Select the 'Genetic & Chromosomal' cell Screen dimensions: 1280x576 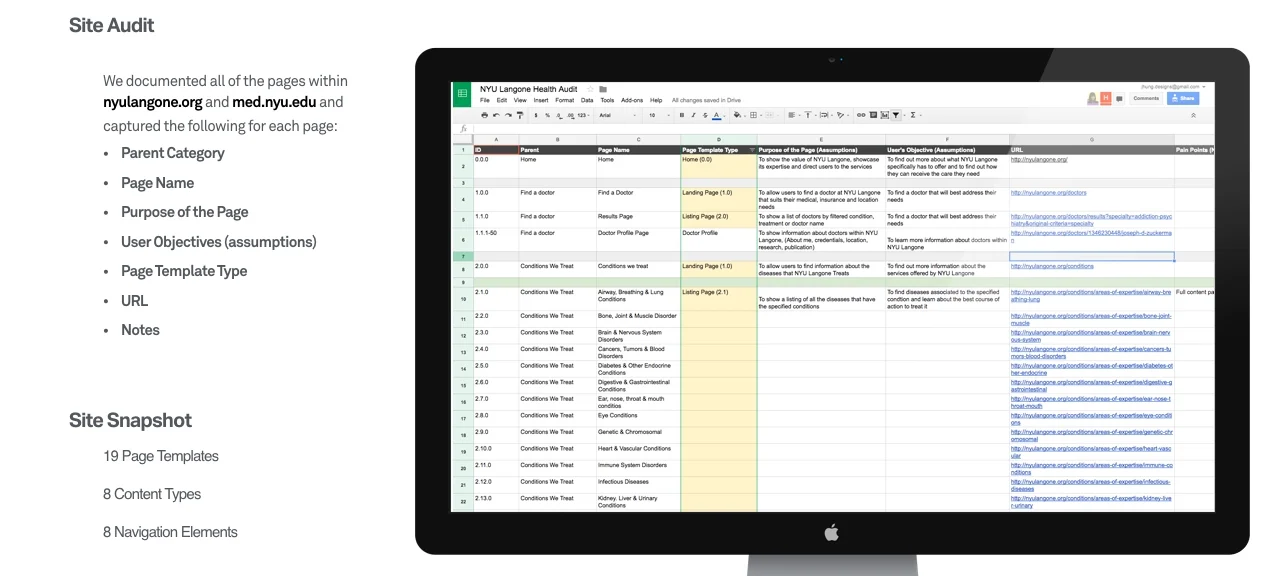pyautogui.click(x=638, y=435)
